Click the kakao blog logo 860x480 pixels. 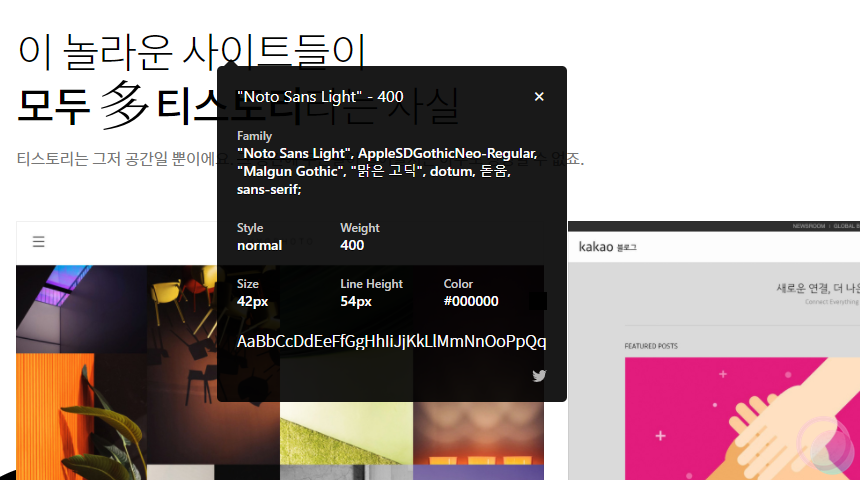(607, 247)
